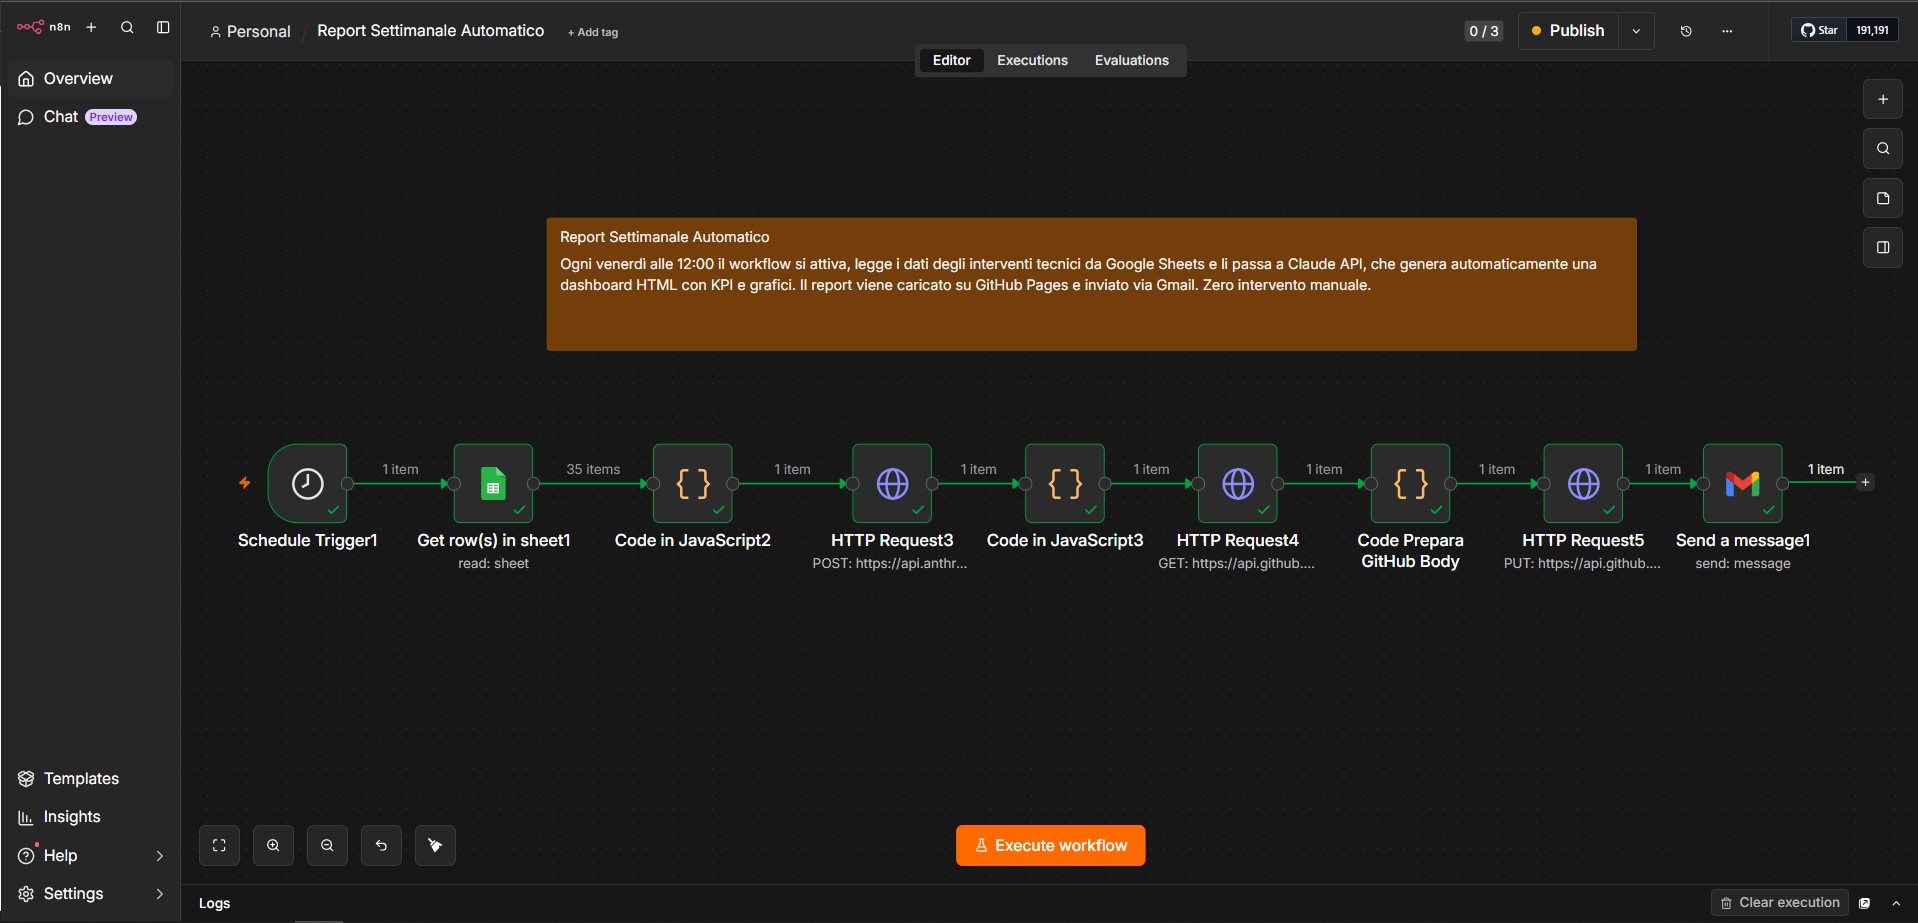
Task: Open search via top-left magnifier icon
Action: (127, 27)
